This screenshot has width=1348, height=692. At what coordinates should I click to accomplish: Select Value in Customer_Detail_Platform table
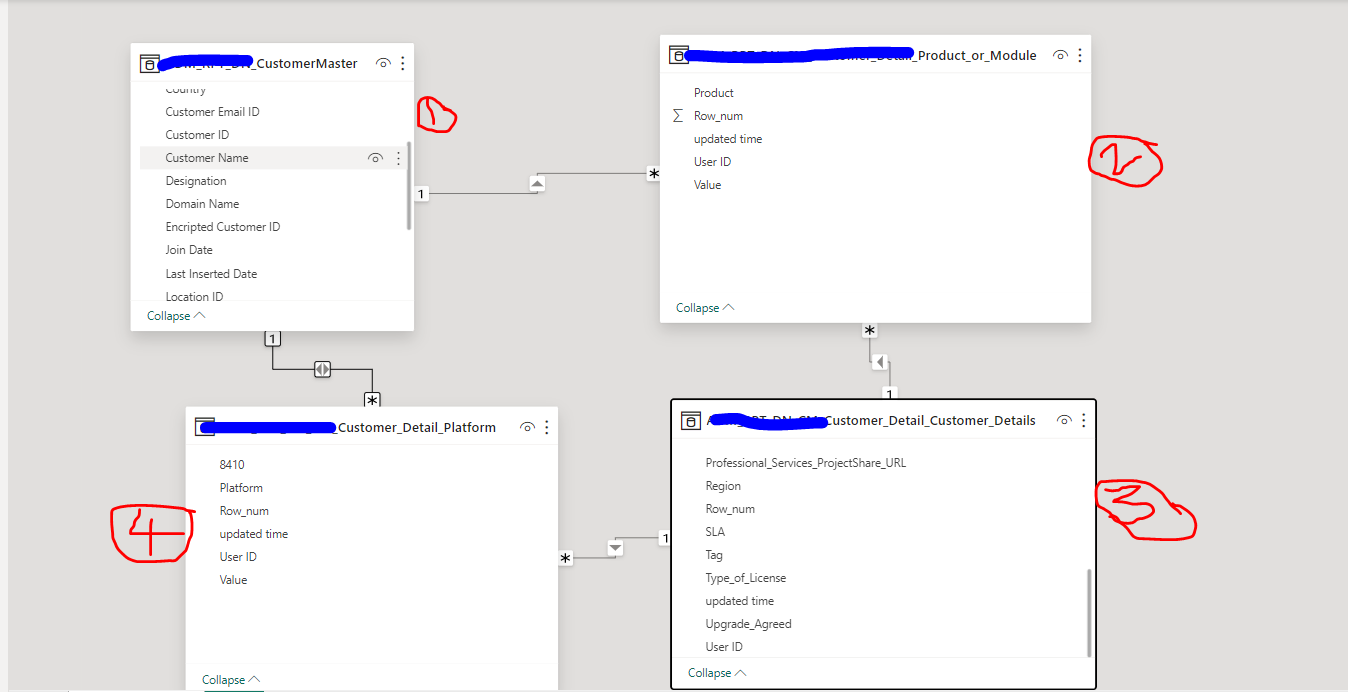click(x=233, y=580)
